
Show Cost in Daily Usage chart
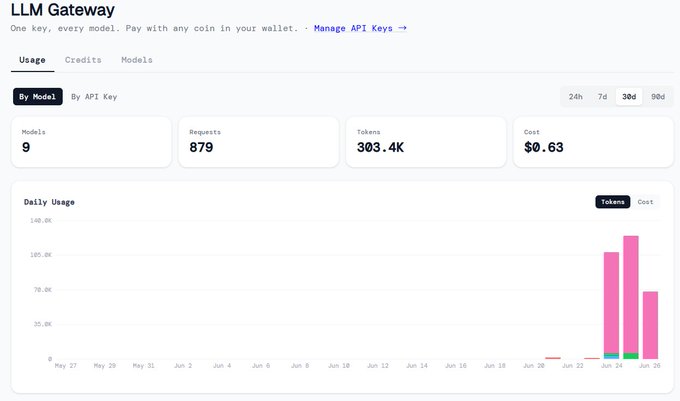(645, 202)
